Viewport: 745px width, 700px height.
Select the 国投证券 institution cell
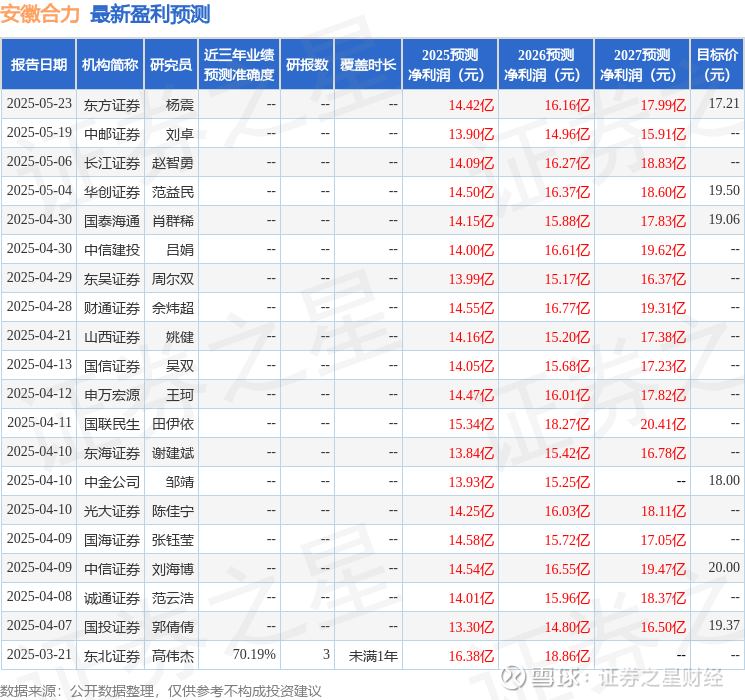(x=112, y=627)
